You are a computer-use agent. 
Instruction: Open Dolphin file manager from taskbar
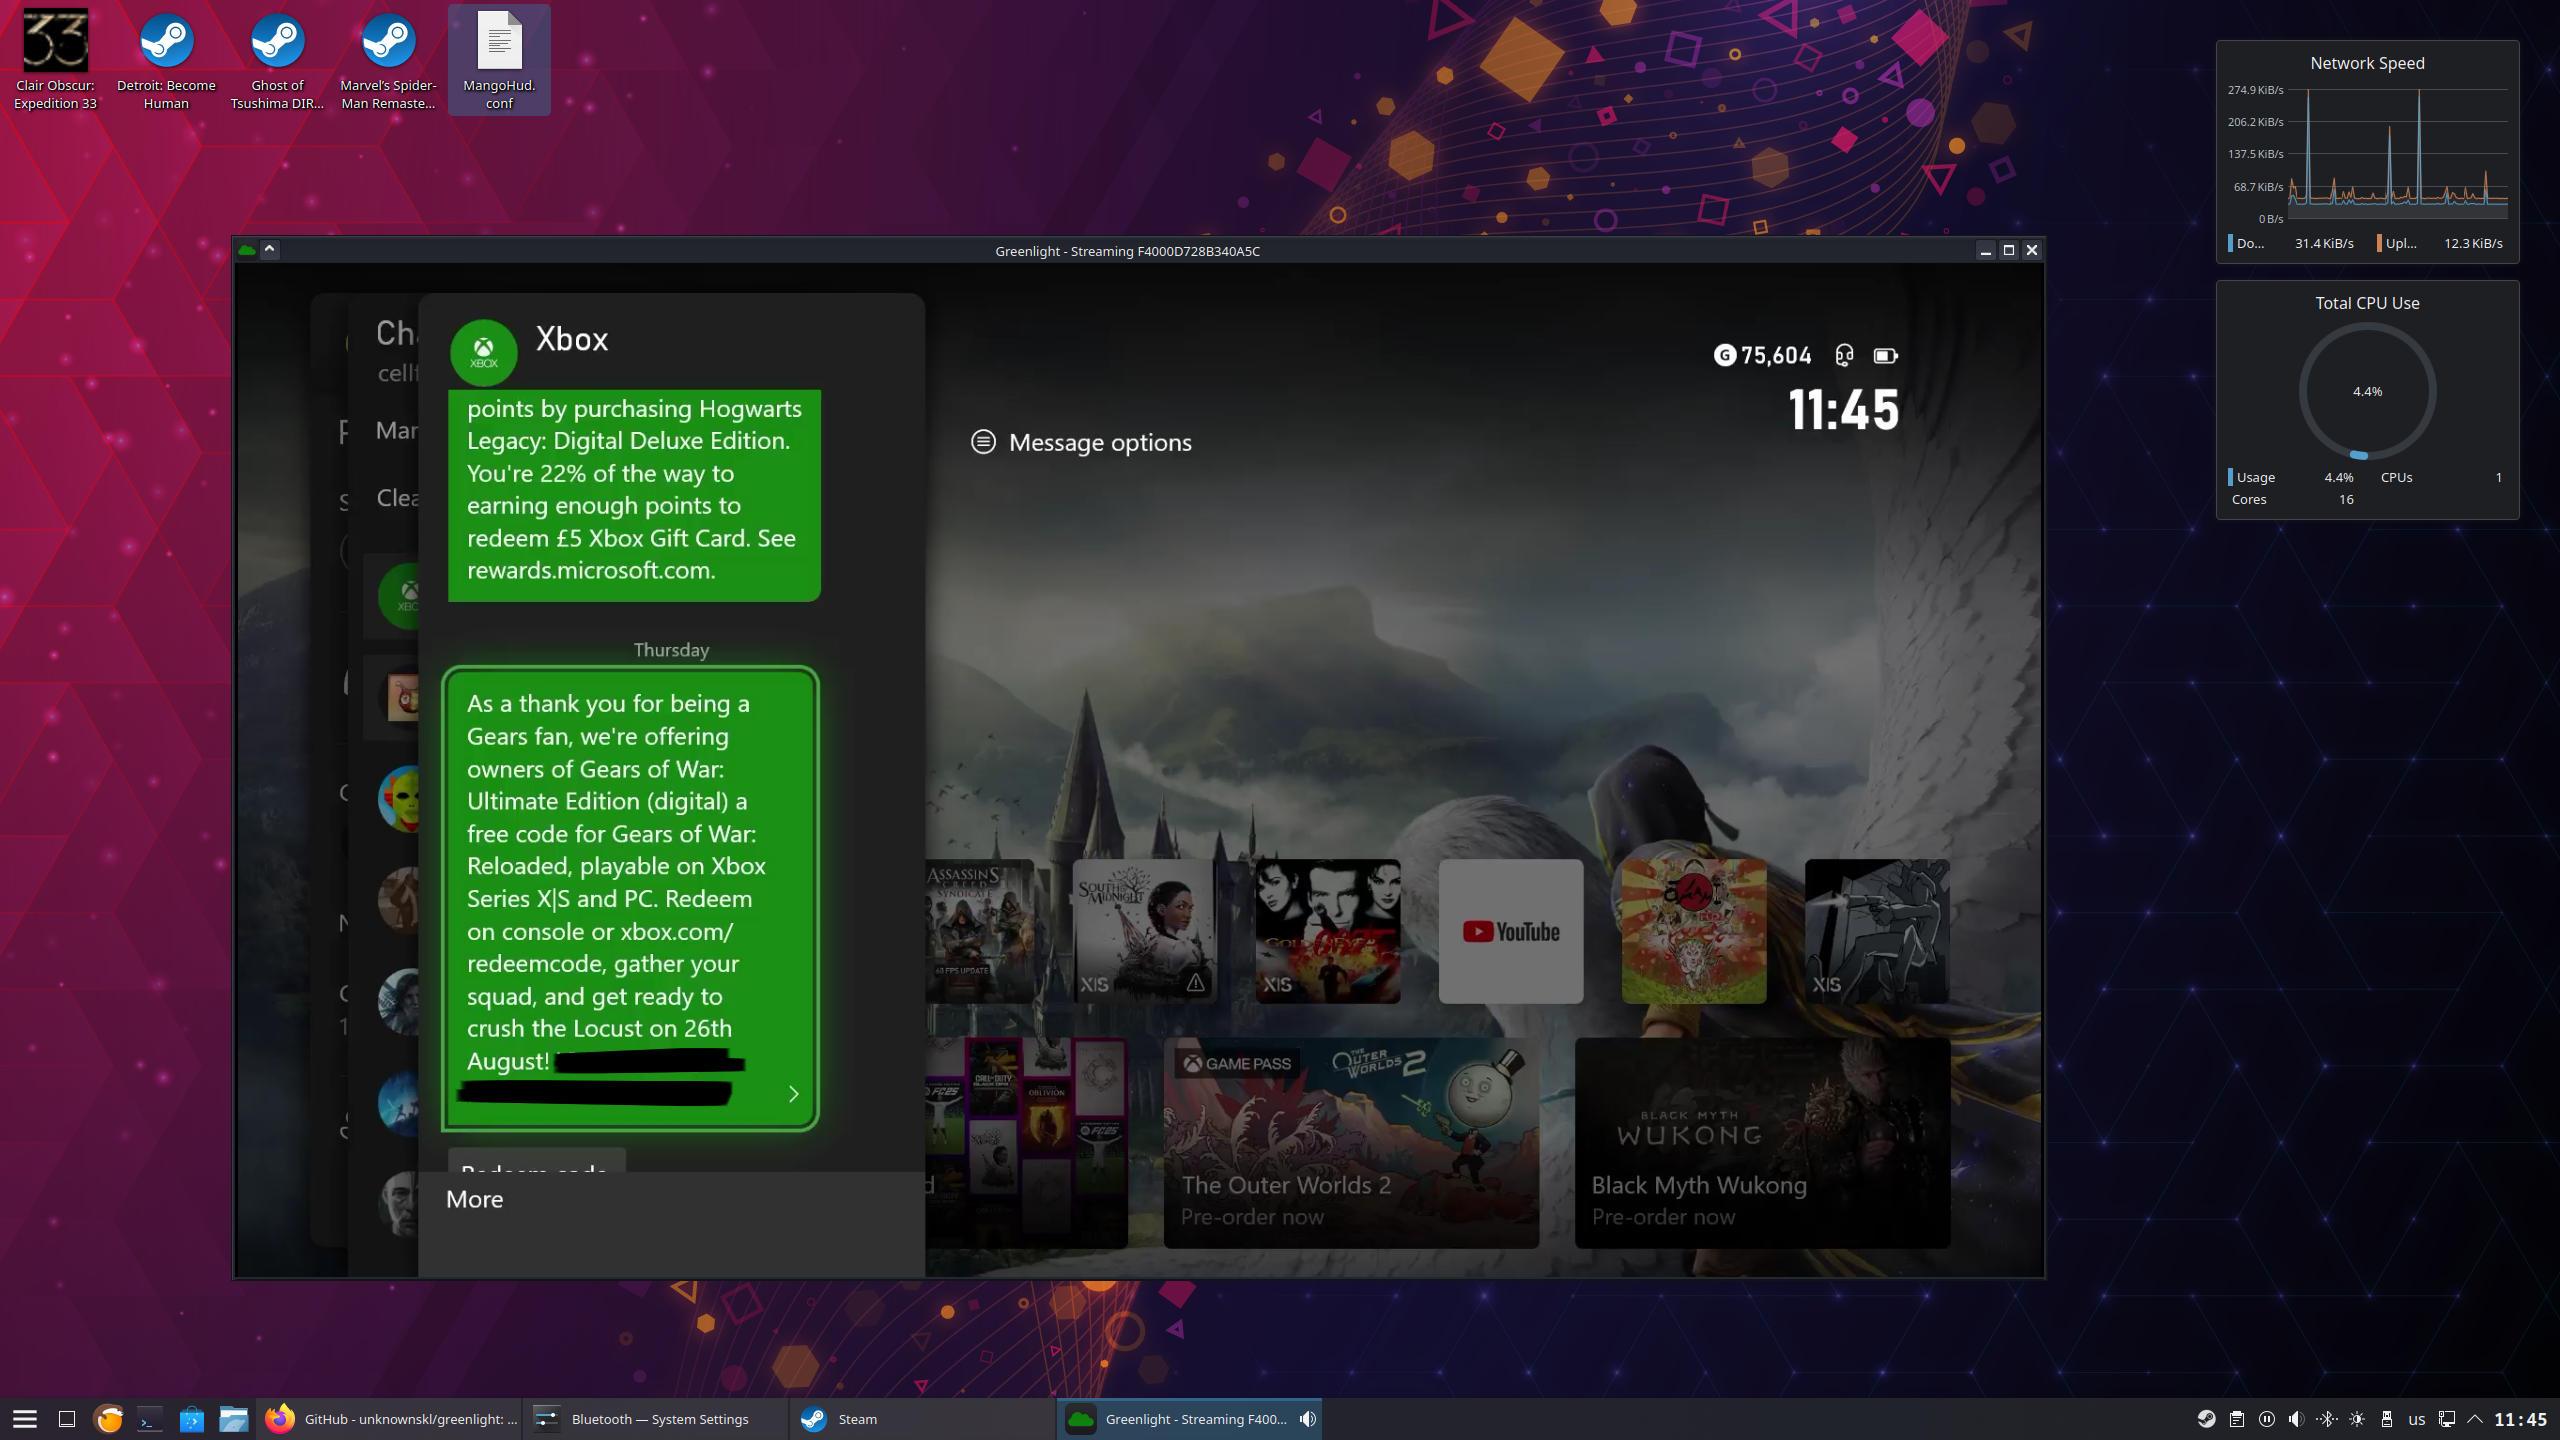tap(234, 1419)
